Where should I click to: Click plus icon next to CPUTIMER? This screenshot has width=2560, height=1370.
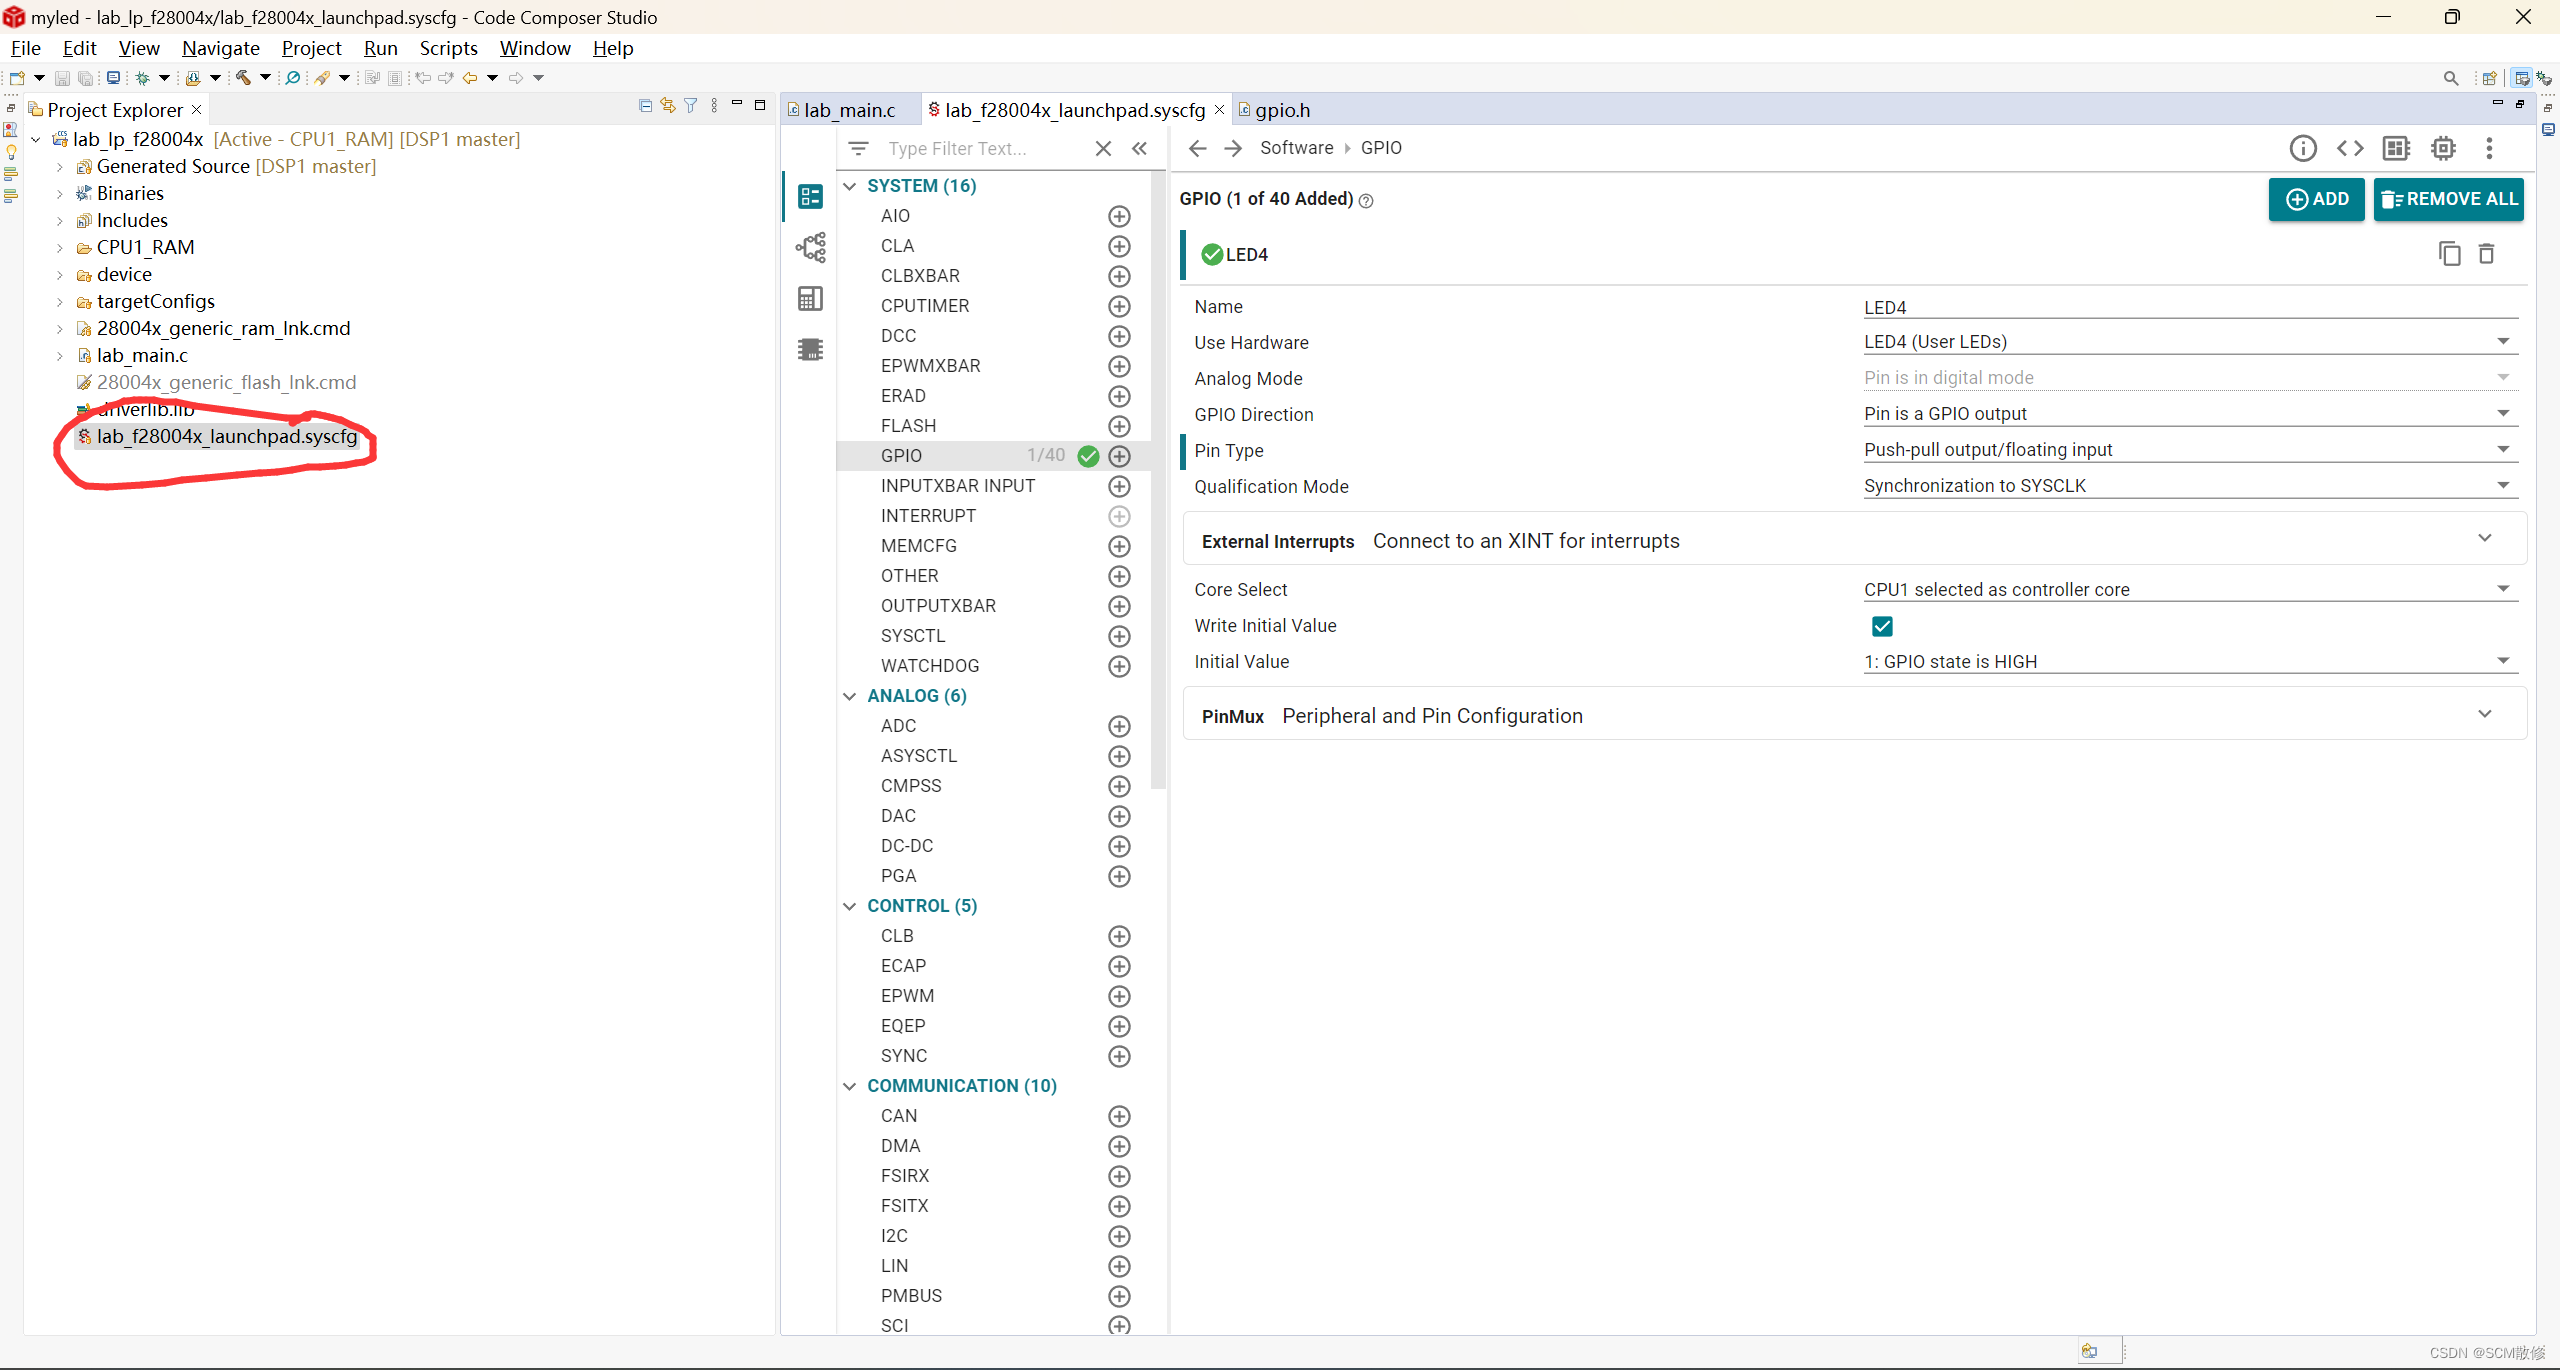1119,306
